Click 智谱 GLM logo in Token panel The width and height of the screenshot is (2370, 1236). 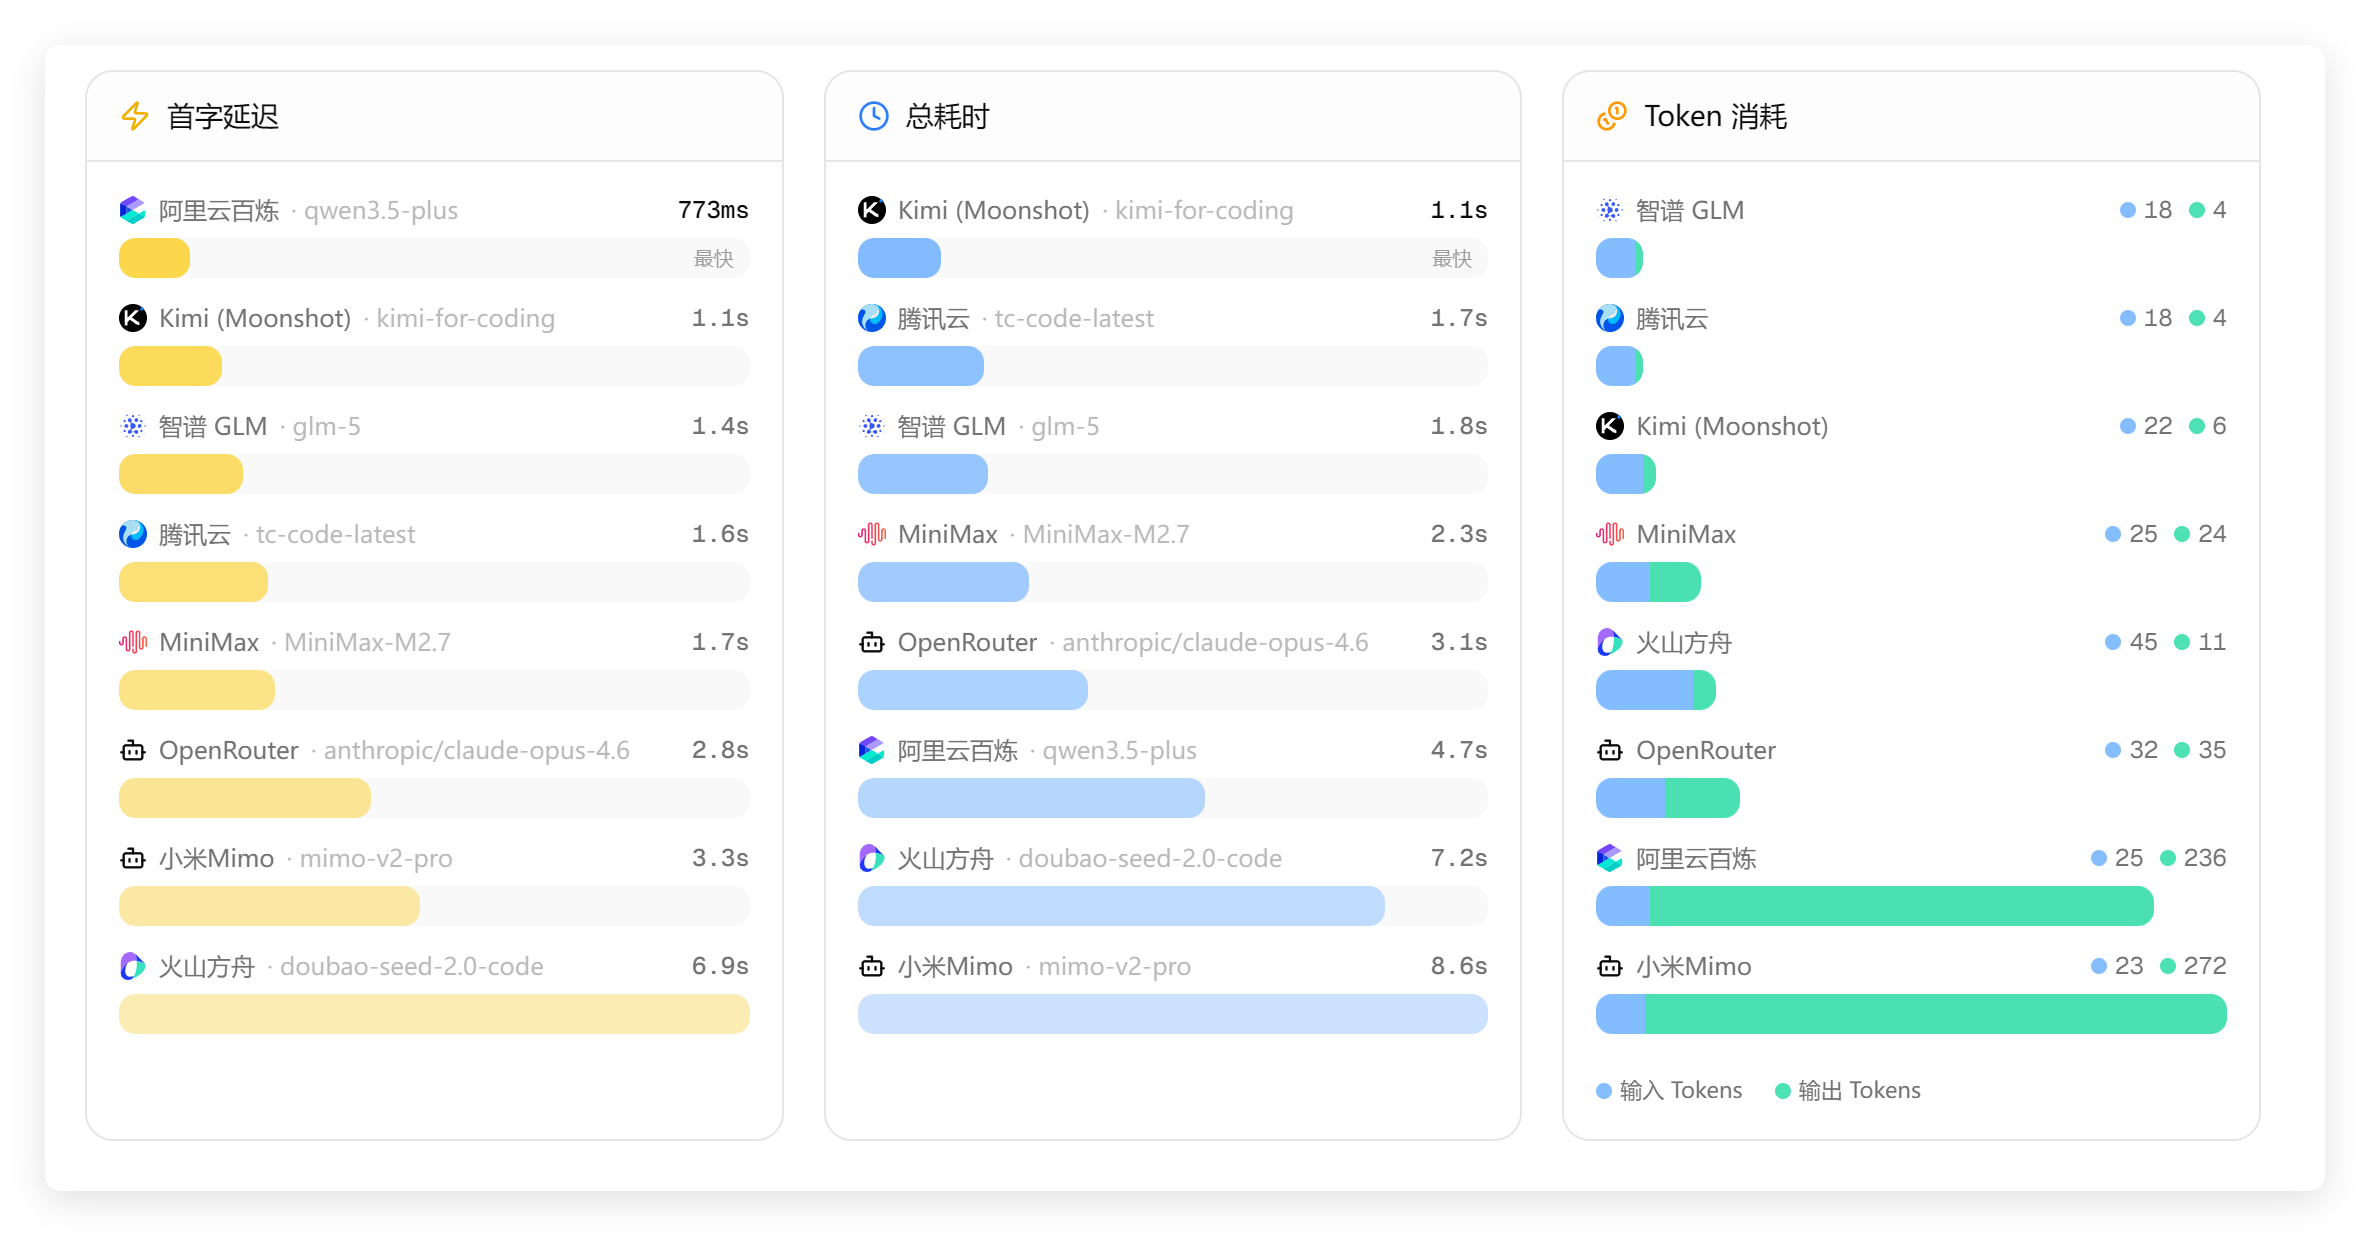pyautogui.click(x=1610, y=210)
